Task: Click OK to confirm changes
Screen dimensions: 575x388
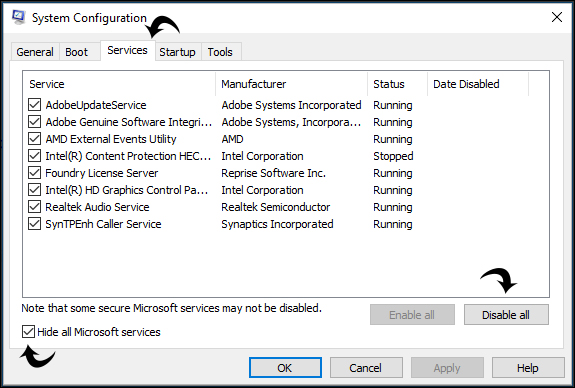Action: pyautogui.click(x=285, y=368)
